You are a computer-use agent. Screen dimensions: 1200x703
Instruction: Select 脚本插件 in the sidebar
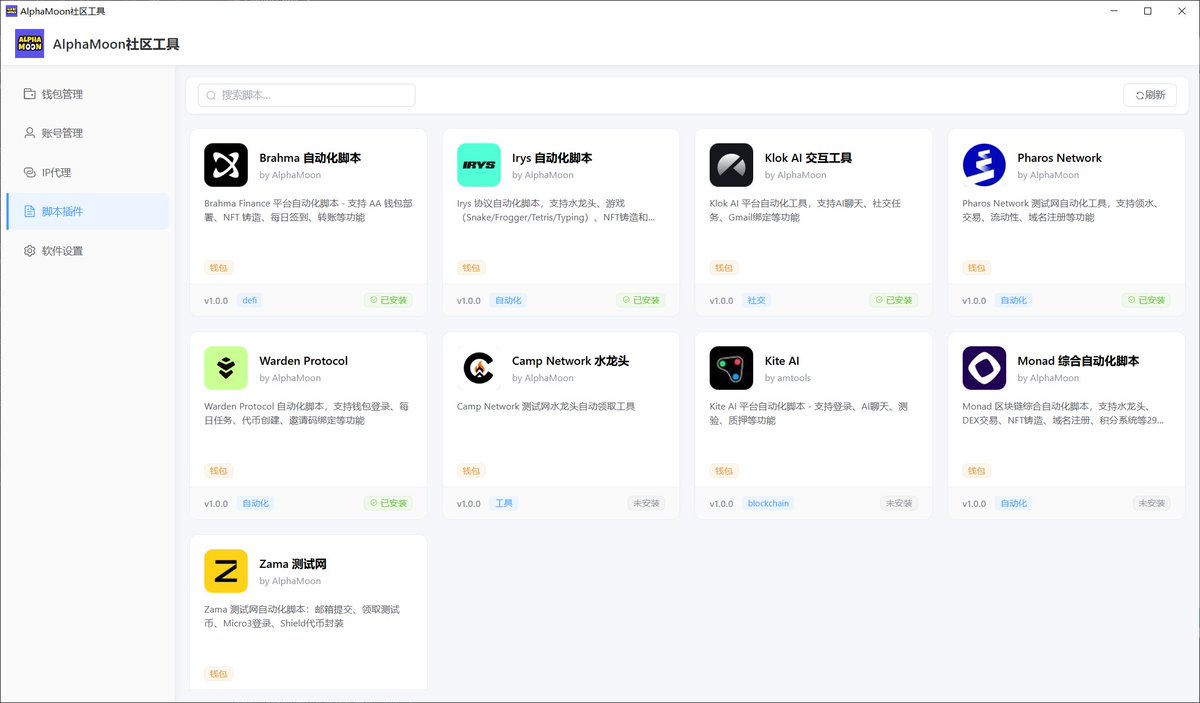click(x=87, y=211)
